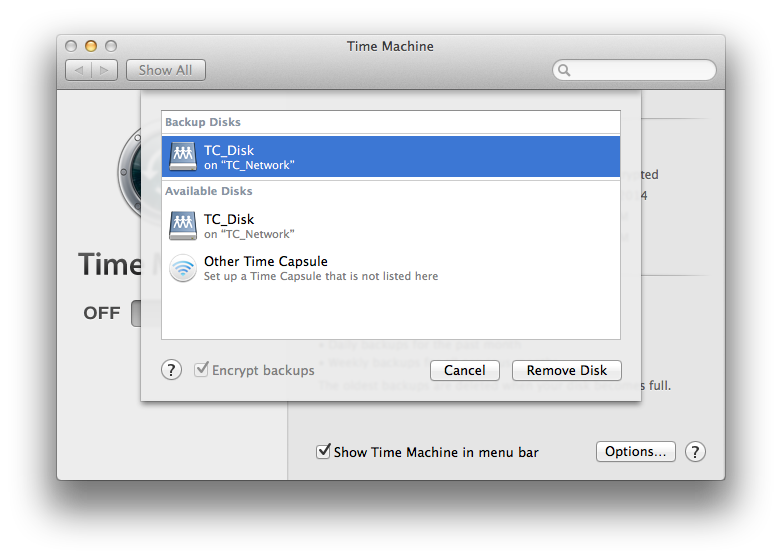782x559 pixels.
Task: Click the forward navigation arrow
Action: click(104, 70)
